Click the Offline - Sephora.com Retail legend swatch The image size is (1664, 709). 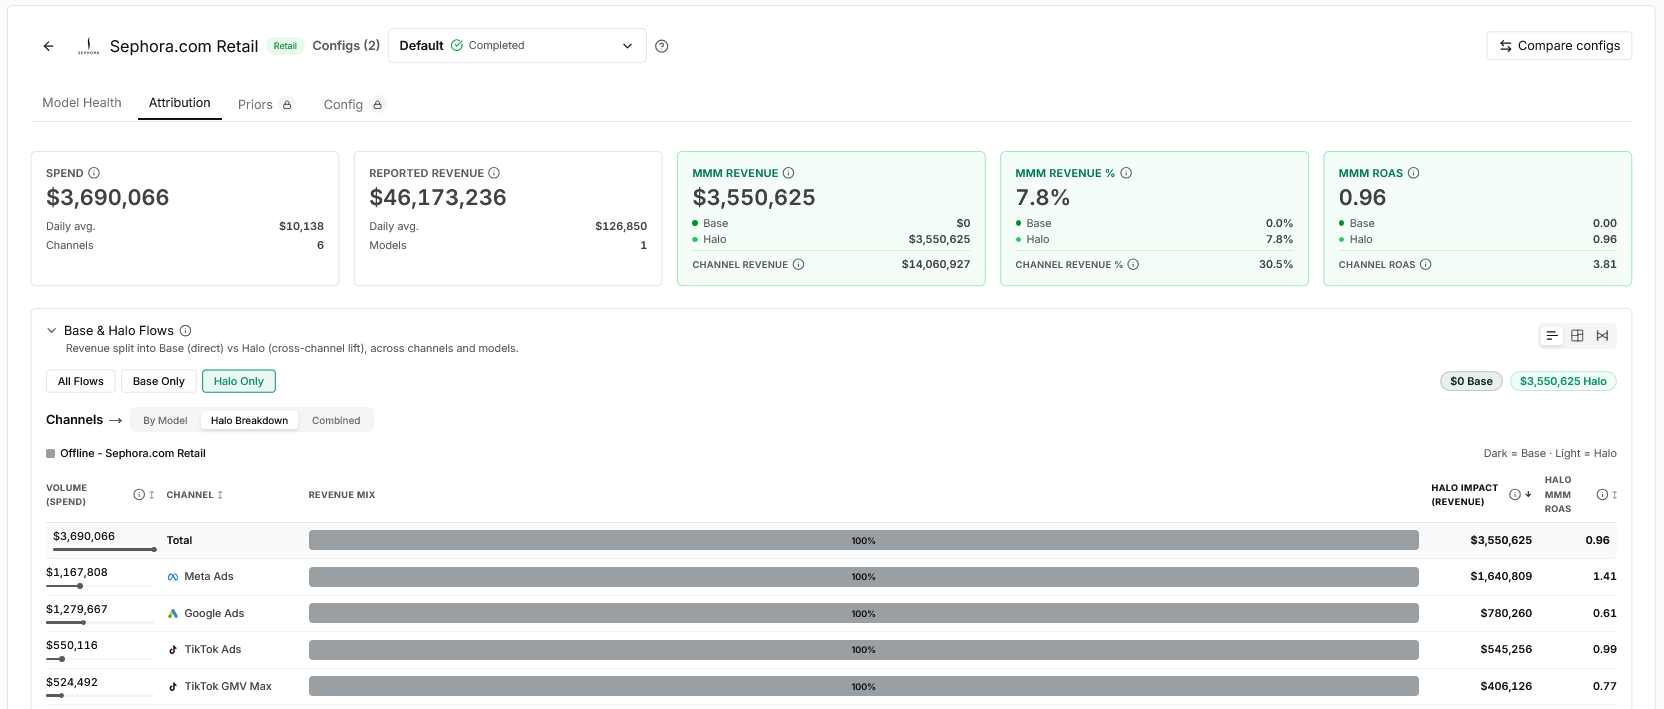point(51,454)
